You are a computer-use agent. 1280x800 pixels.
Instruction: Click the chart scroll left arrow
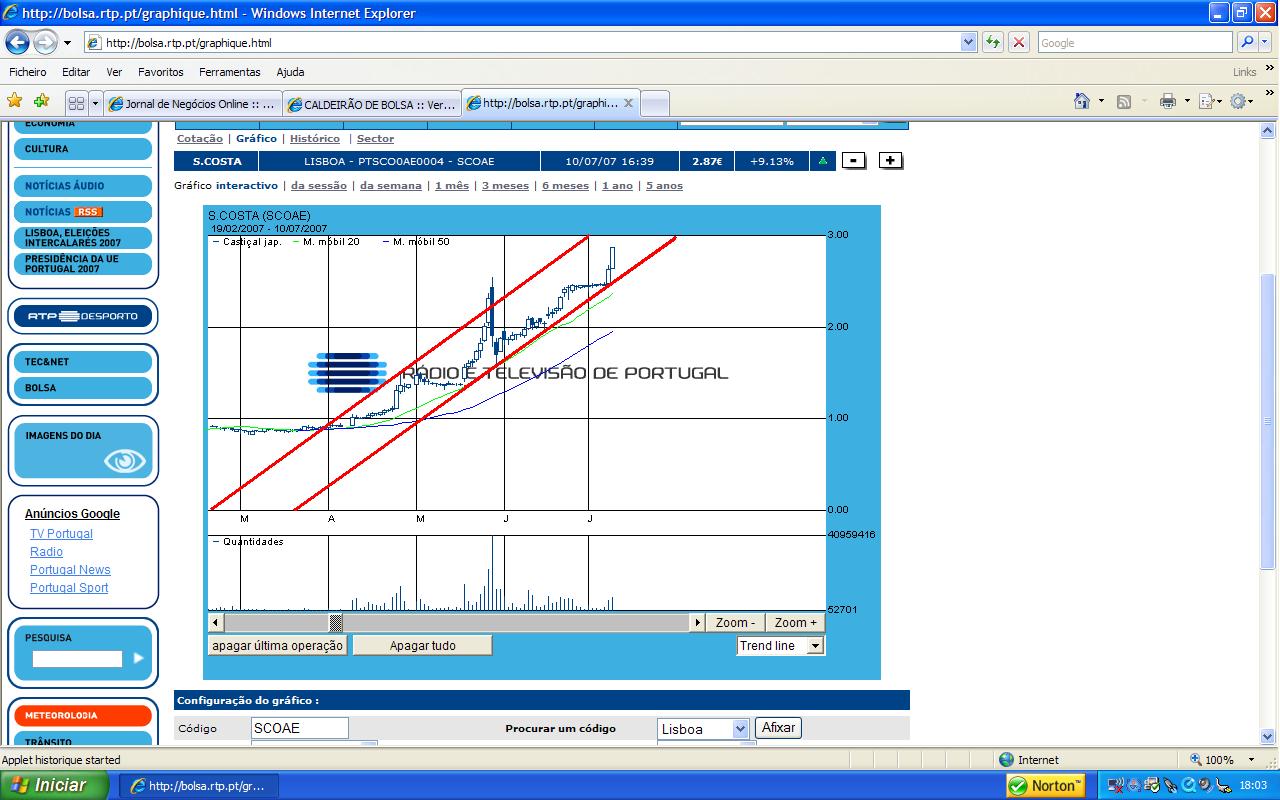click(216, 622)
